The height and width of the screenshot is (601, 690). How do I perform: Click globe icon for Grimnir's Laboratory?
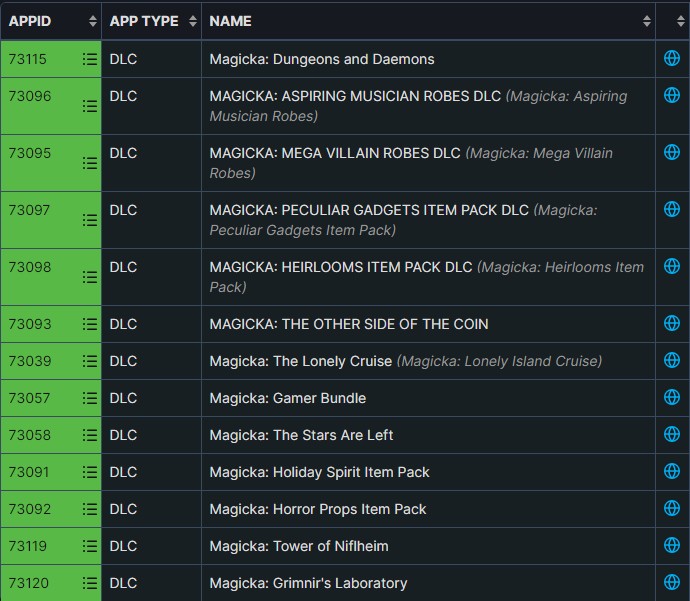point(672,582)
